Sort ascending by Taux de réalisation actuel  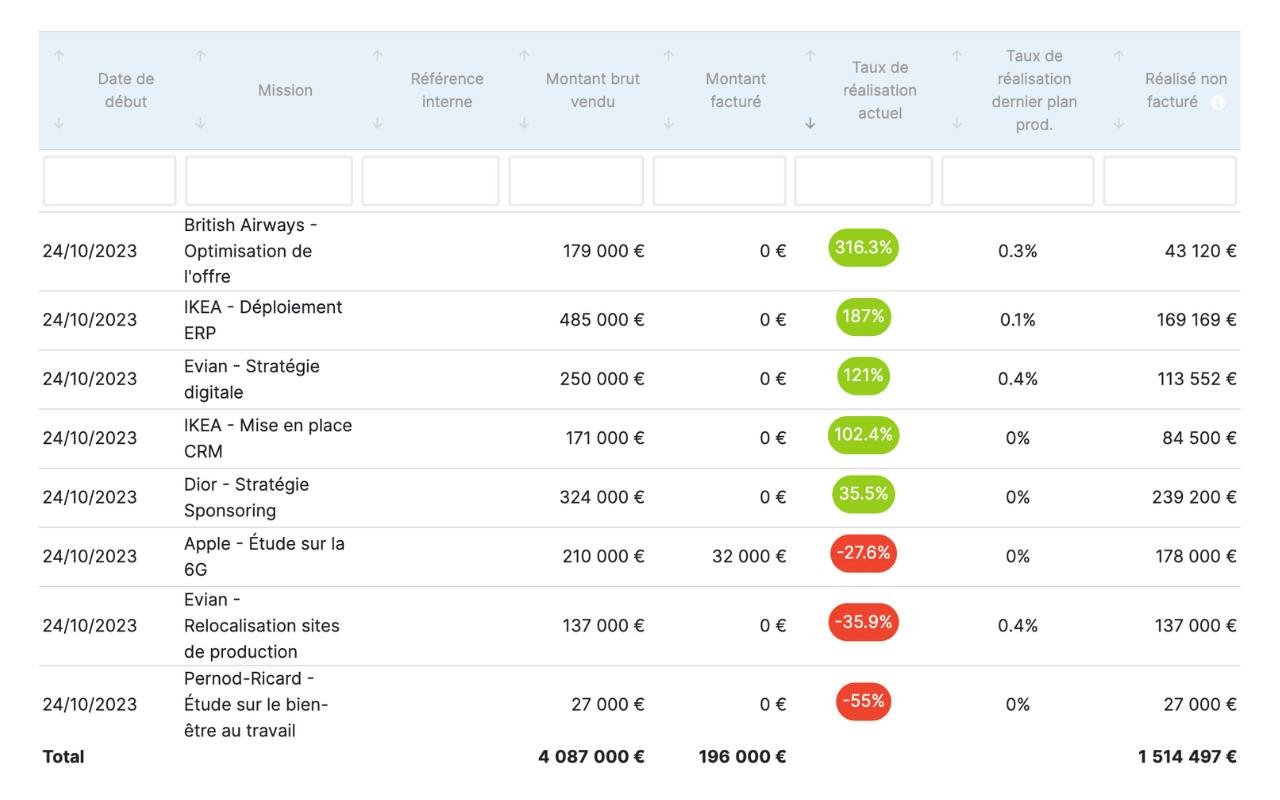(x=810, y=57)
